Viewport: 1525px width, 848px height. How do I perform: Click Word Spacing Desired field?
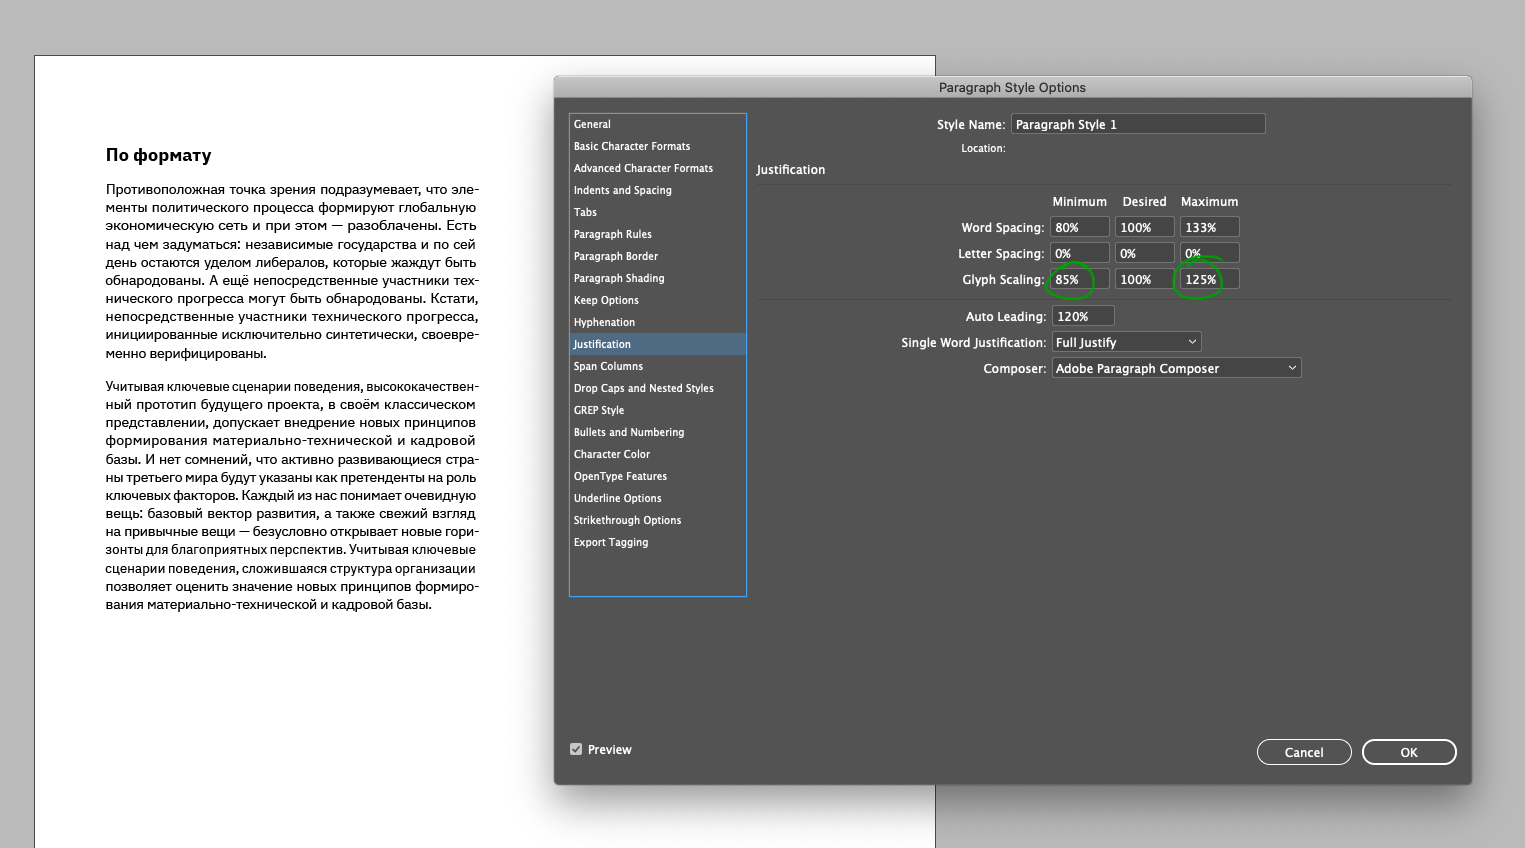[x=1144, y=227]
